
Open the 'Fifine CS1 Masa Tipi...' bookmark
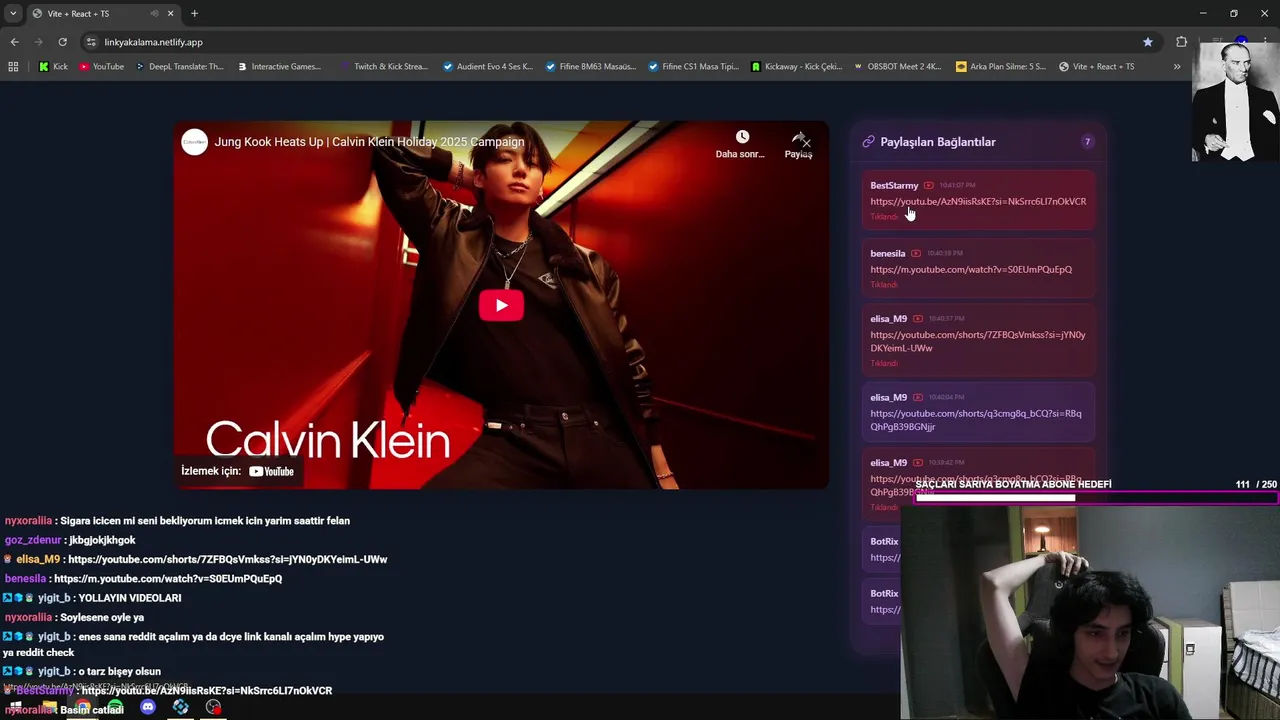pos(693,67)
